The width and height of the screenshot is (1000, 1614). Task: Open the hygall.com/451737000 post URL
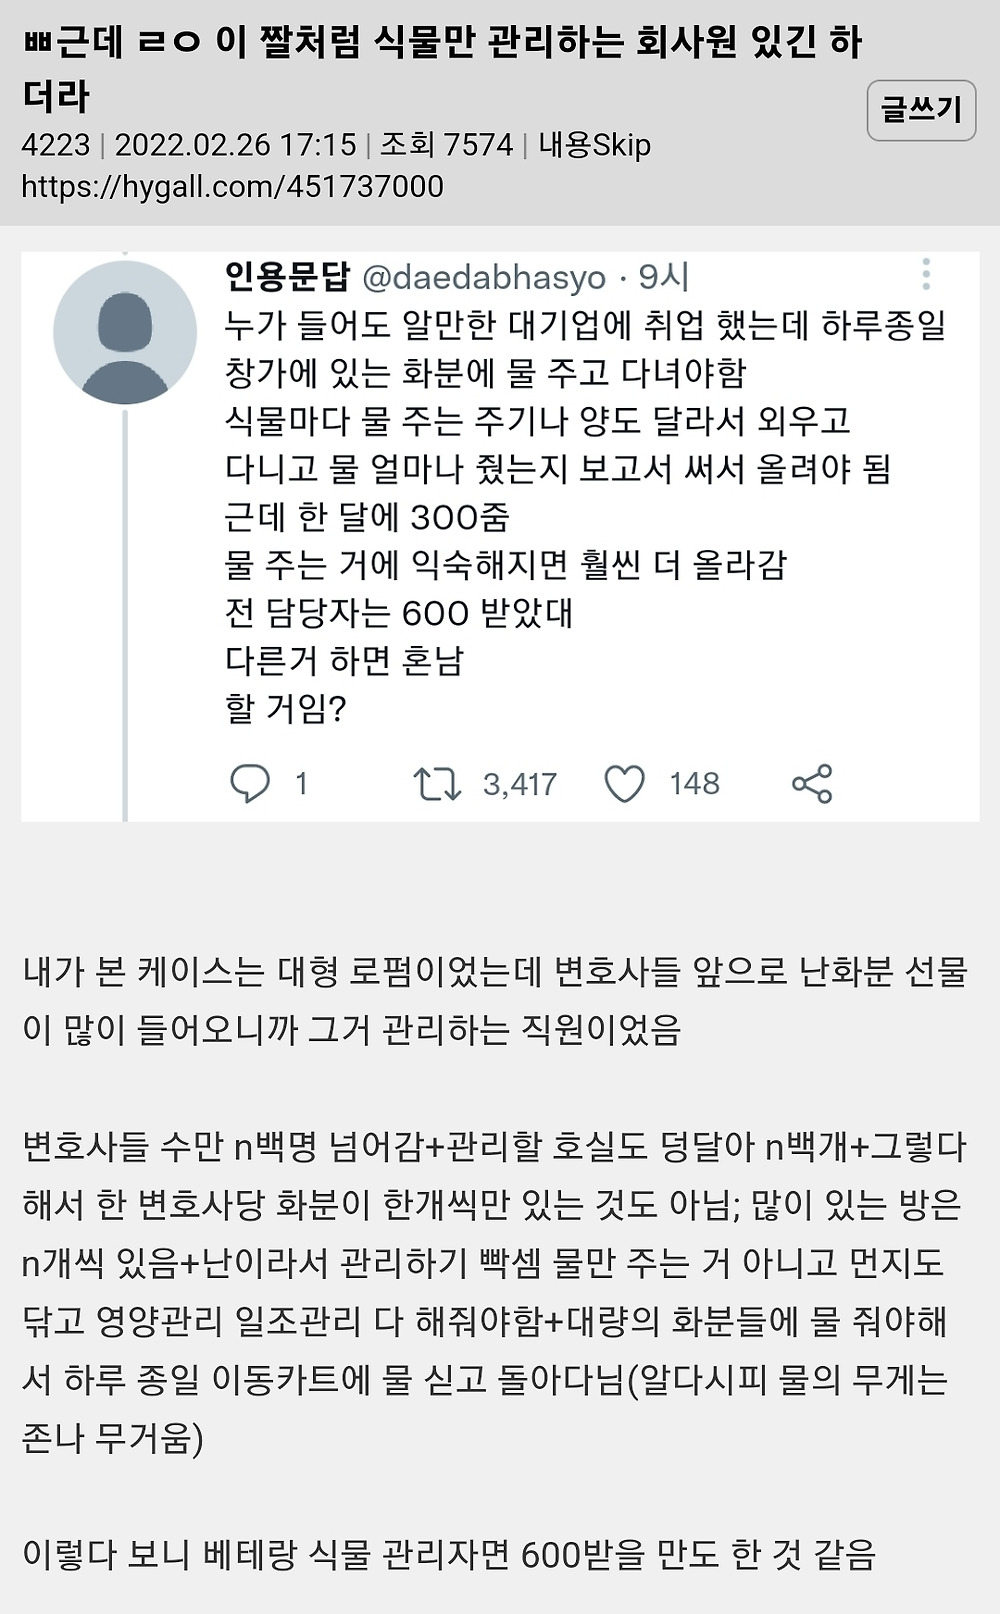tap(233, 187)
